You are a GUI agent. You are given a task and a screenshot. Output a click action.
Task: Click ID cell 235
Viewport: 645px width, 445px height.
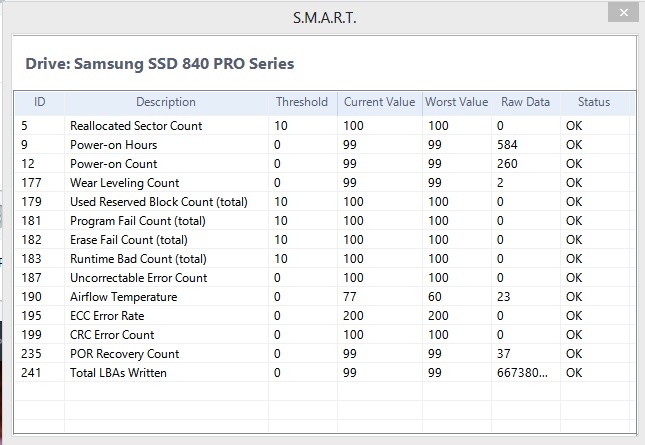[x=32, y=354]
